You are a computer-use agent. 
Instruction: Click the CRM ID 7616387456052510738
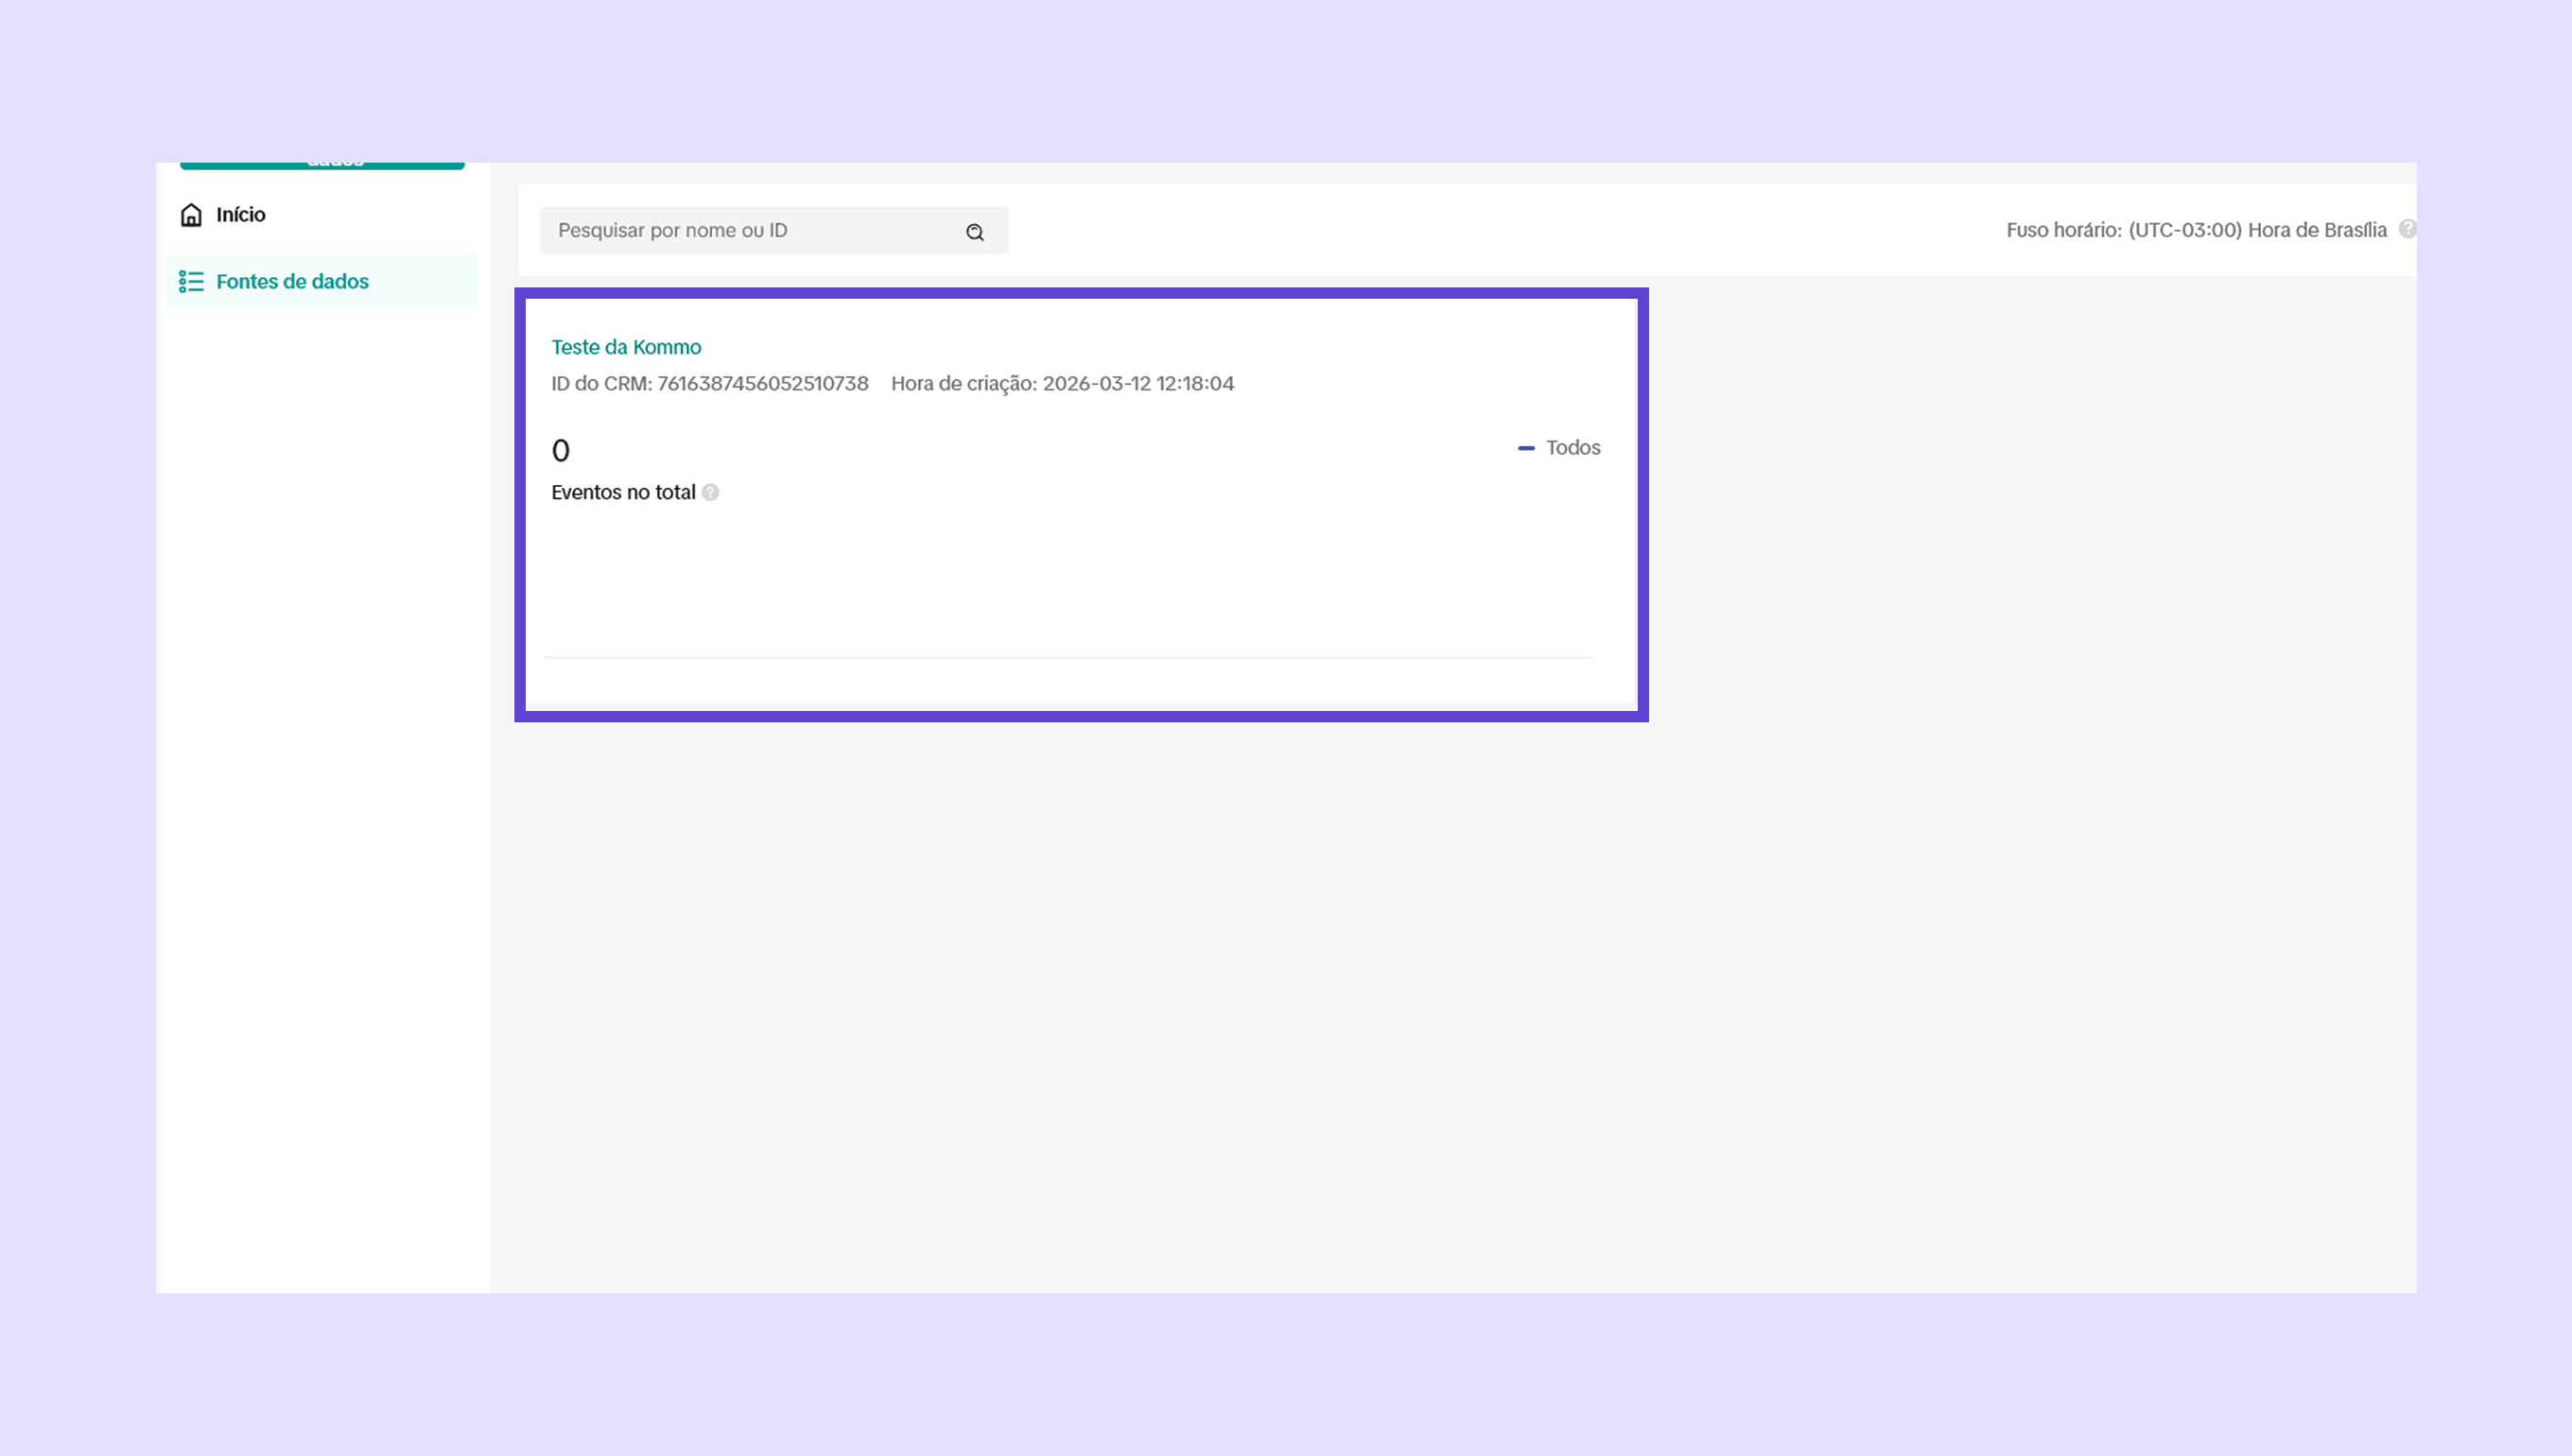click(762, 384)
